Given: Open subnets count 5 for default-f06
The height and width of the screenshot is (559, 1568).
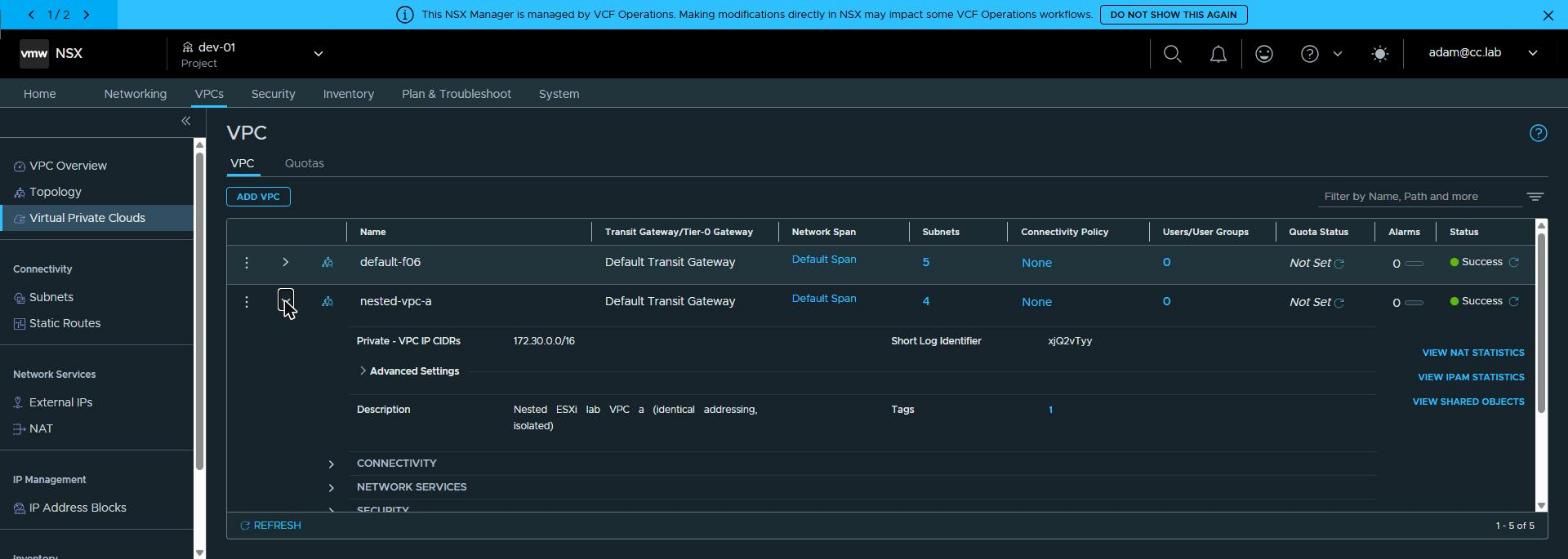Looking at the screenshot, I should click(x=926, y=262).
